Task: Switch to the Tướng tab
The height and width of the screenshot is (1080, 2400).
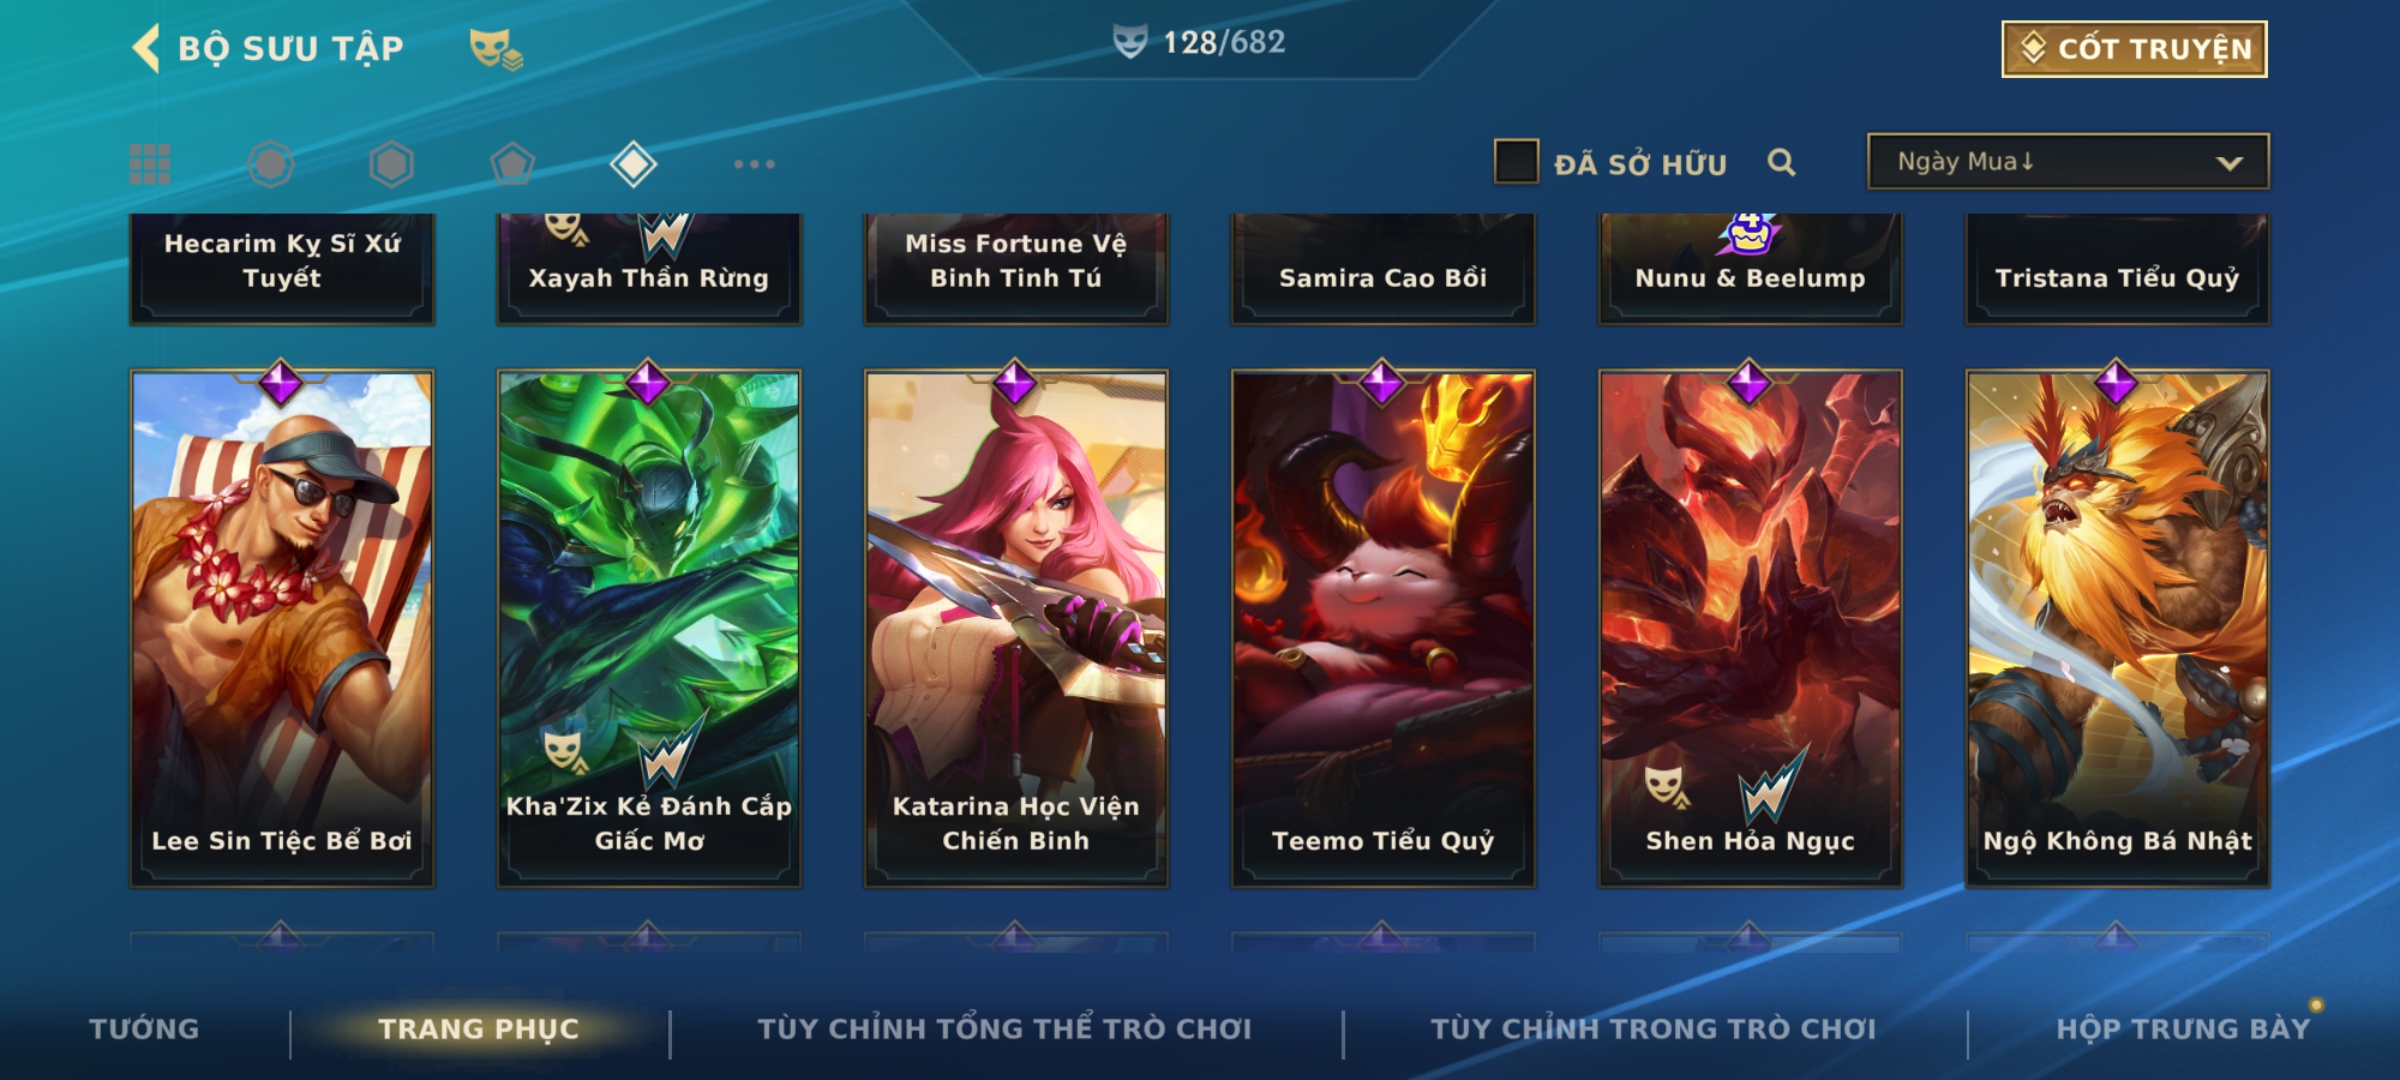Action: point(144,1029)
